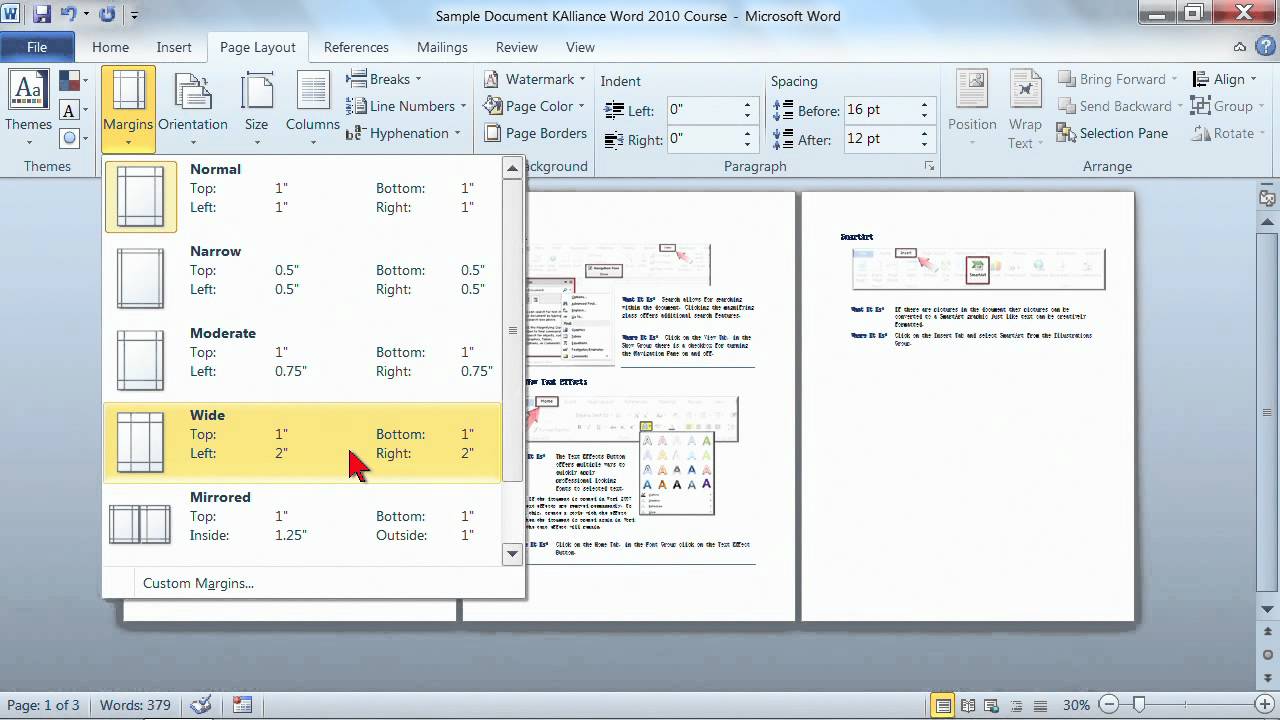Switch to the Review tab
This screenshot has width=1280, height=720.
click(517, 47)
